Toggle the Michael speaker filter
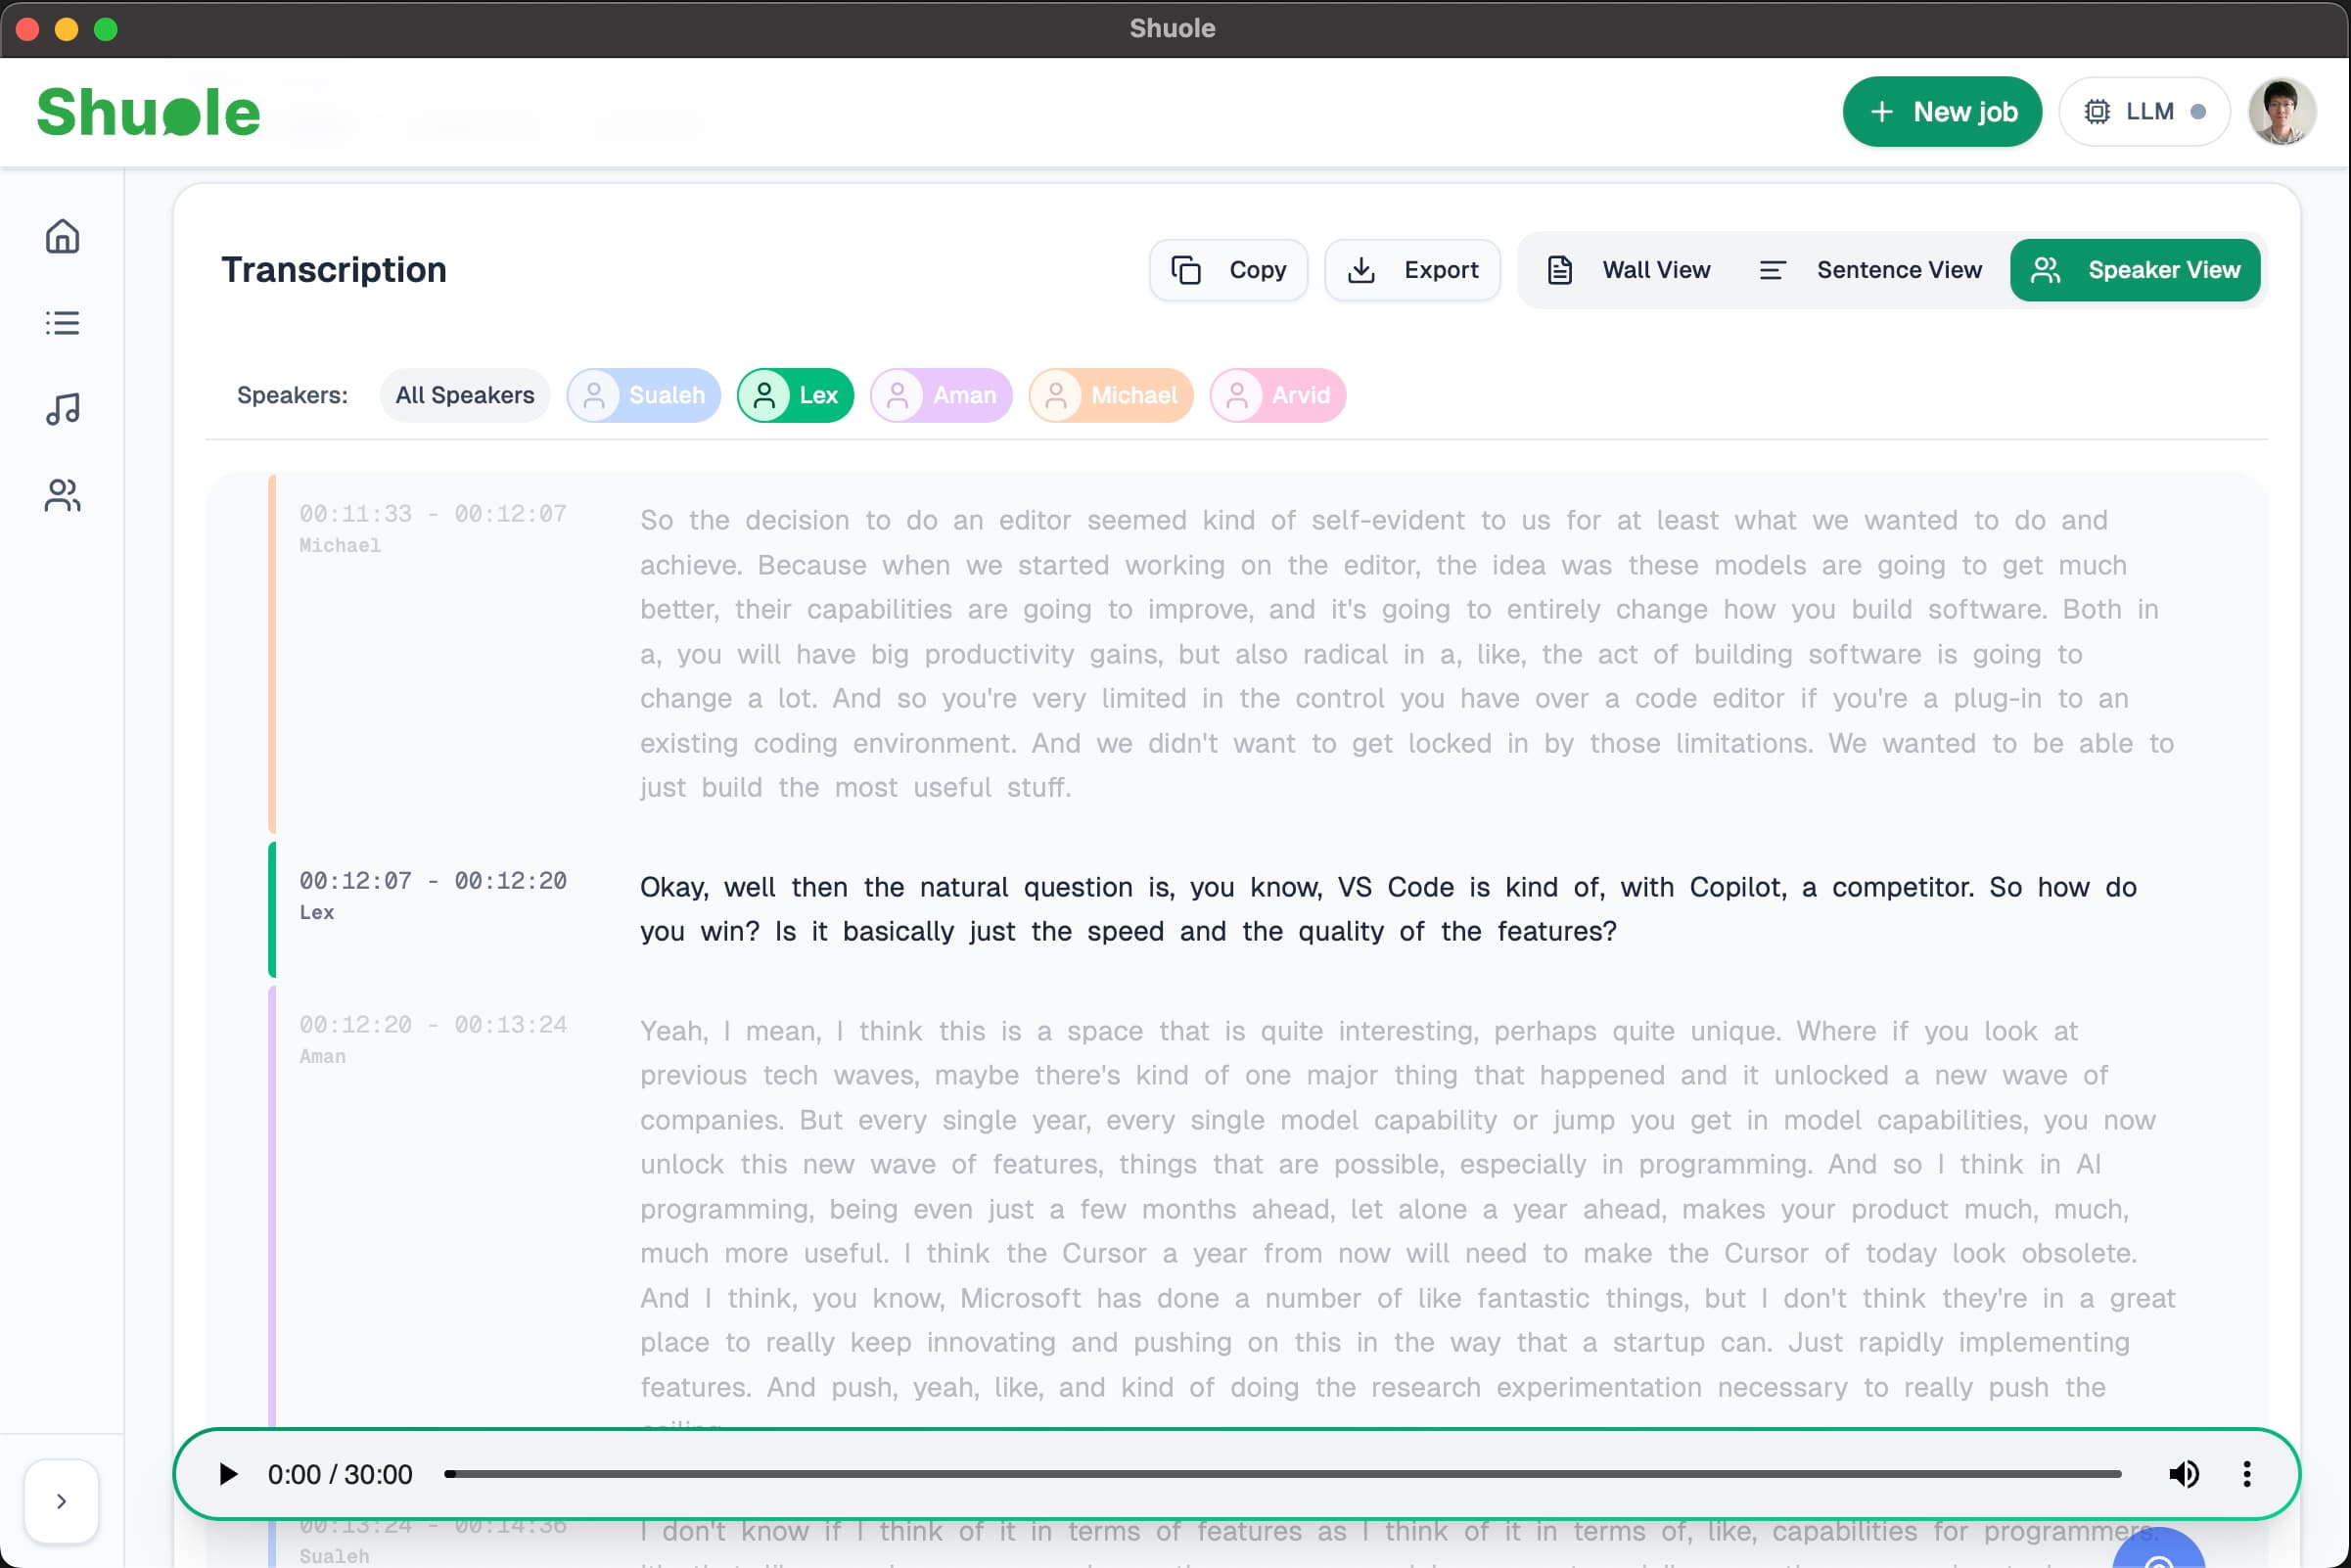 tap(1111, 395)
